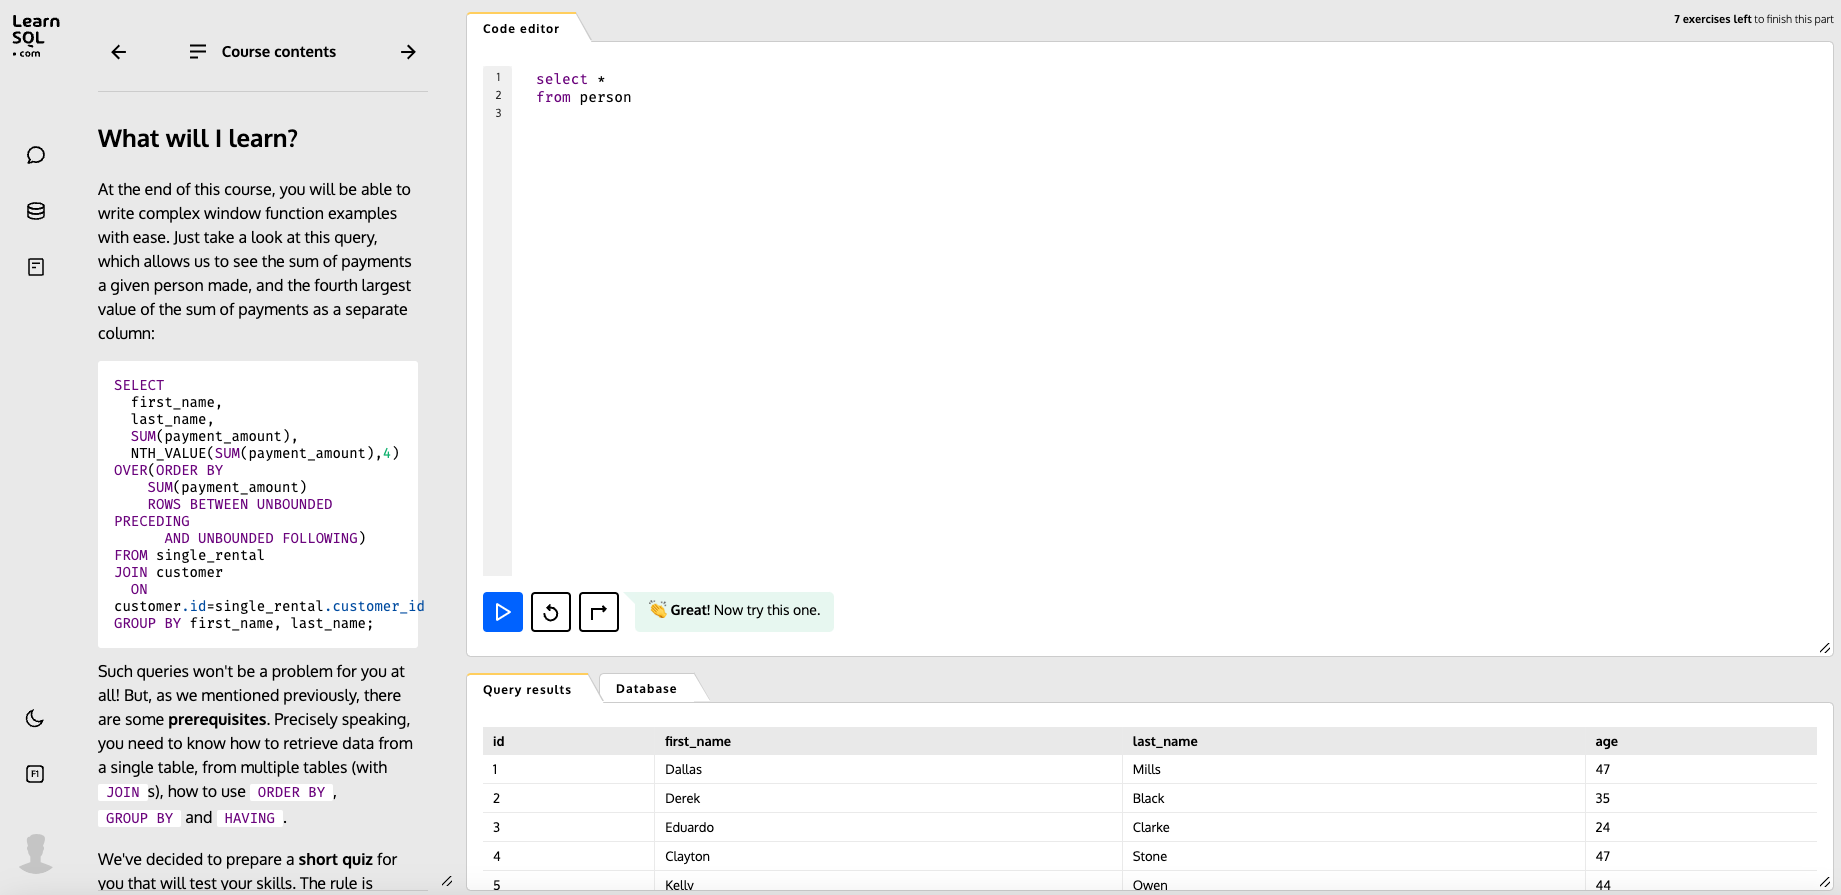Open user profile avatar

pyautogui.click(x=36, y=853)
